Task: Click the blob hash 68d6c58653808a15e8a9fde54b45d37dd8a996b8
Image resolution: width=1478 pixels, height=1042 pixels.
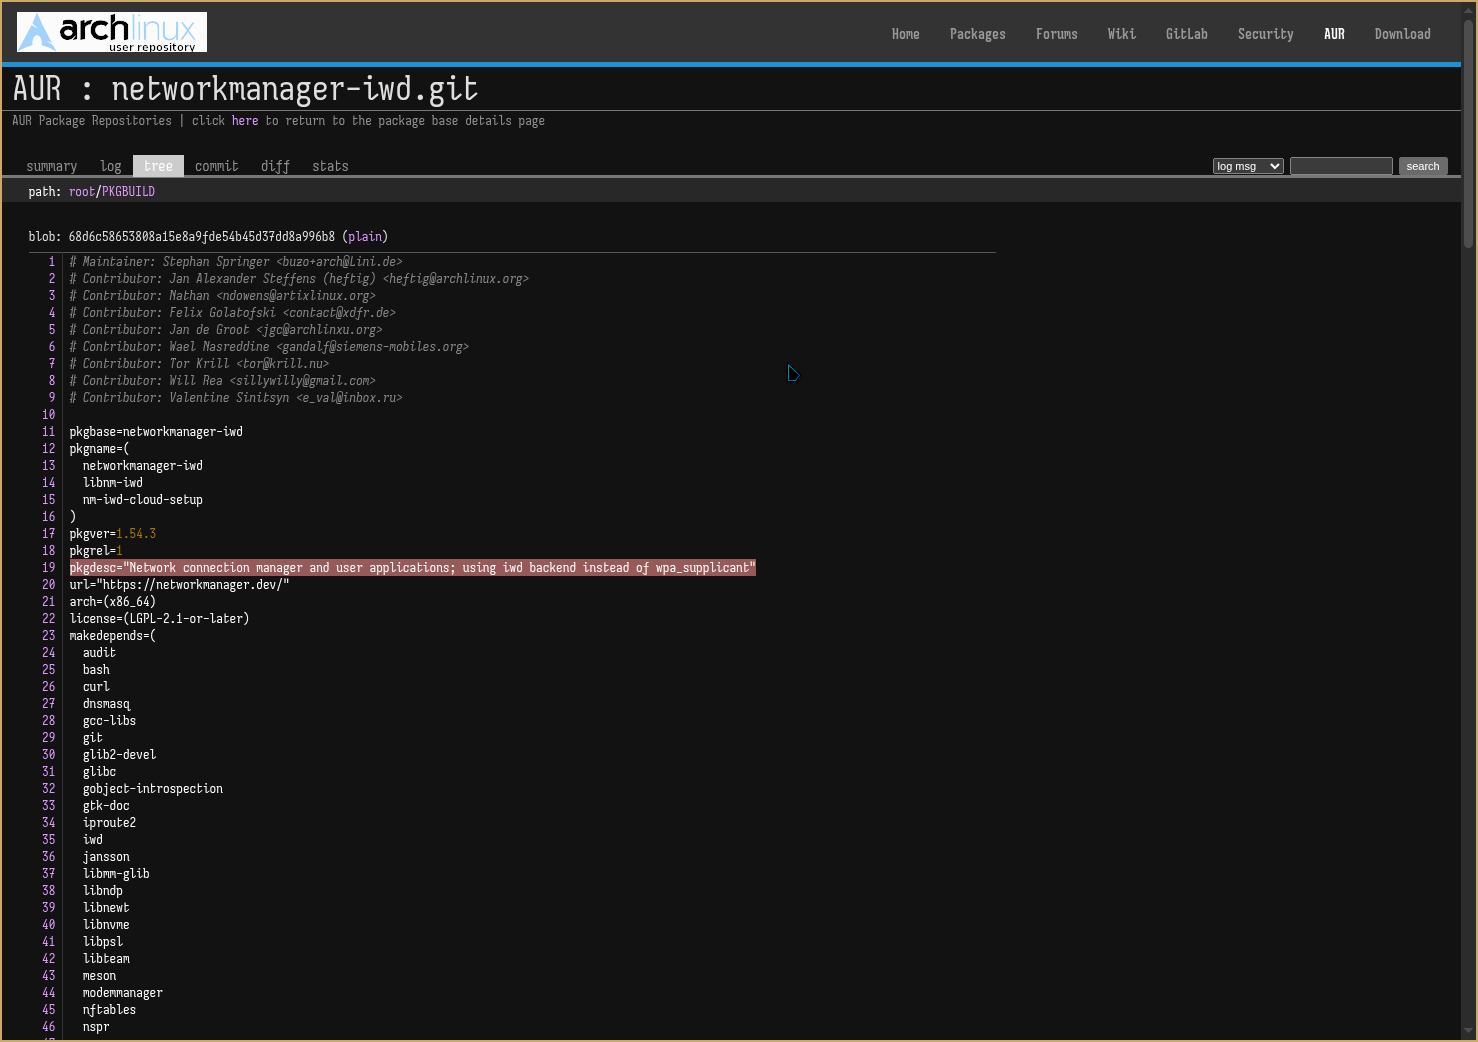Action: click(x=202, y=237)
